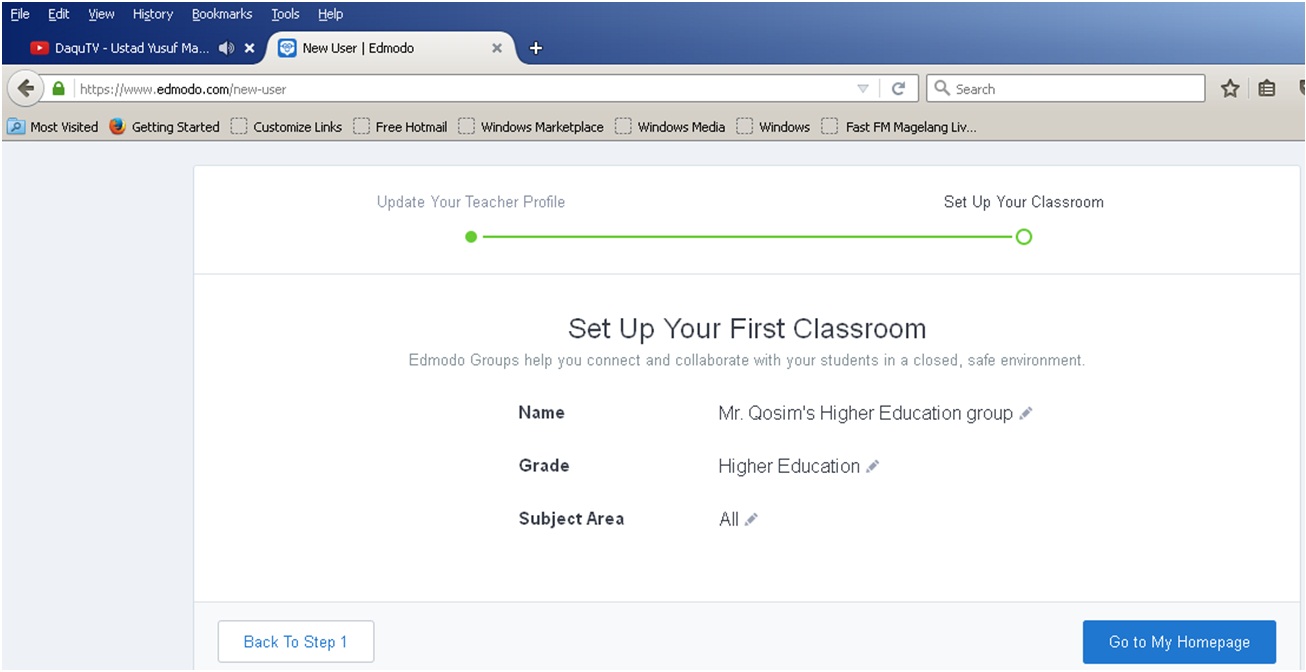Open Most Visited bookmarks folder
Screen dimensions: 1306x672
[53, 127]
